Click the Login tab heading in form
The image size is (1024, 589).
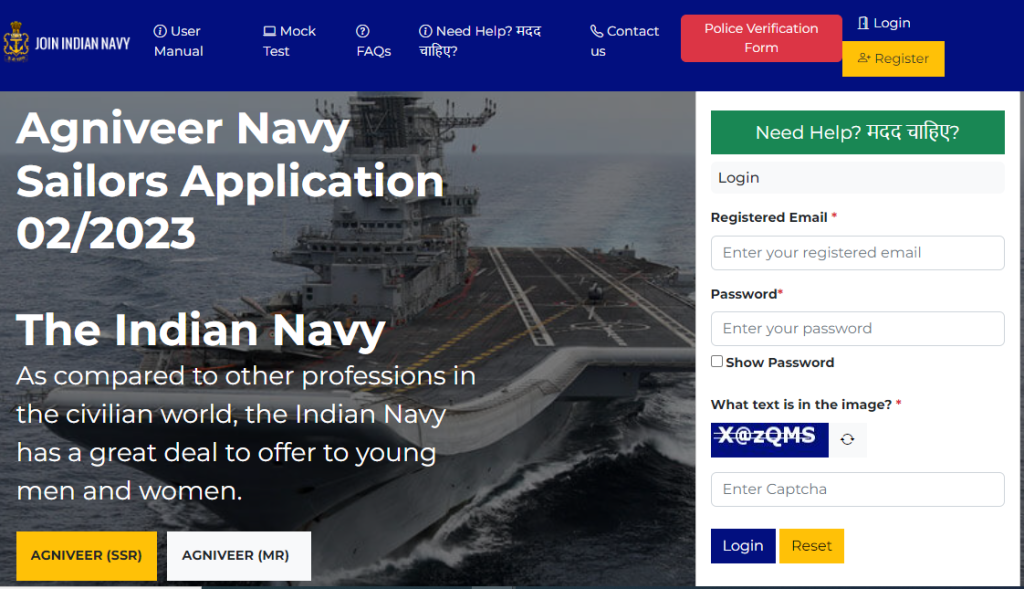pyautogui.click(x=857, y=178)
